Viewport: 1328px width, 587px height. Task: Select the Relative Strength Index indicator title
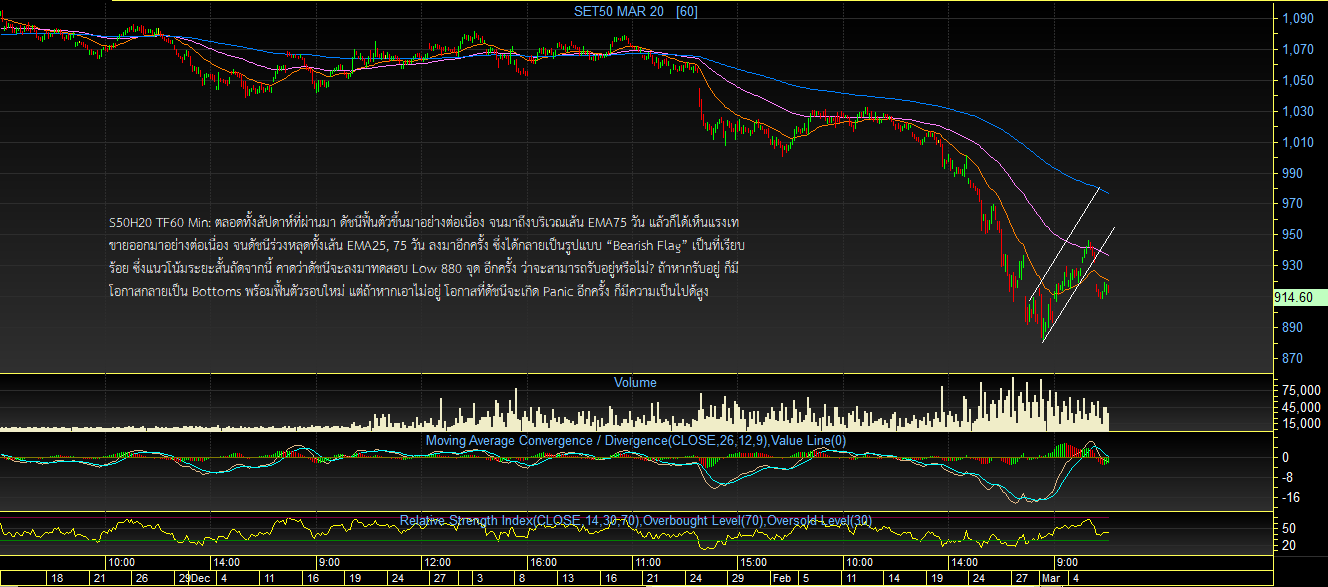tap(635, 520)
